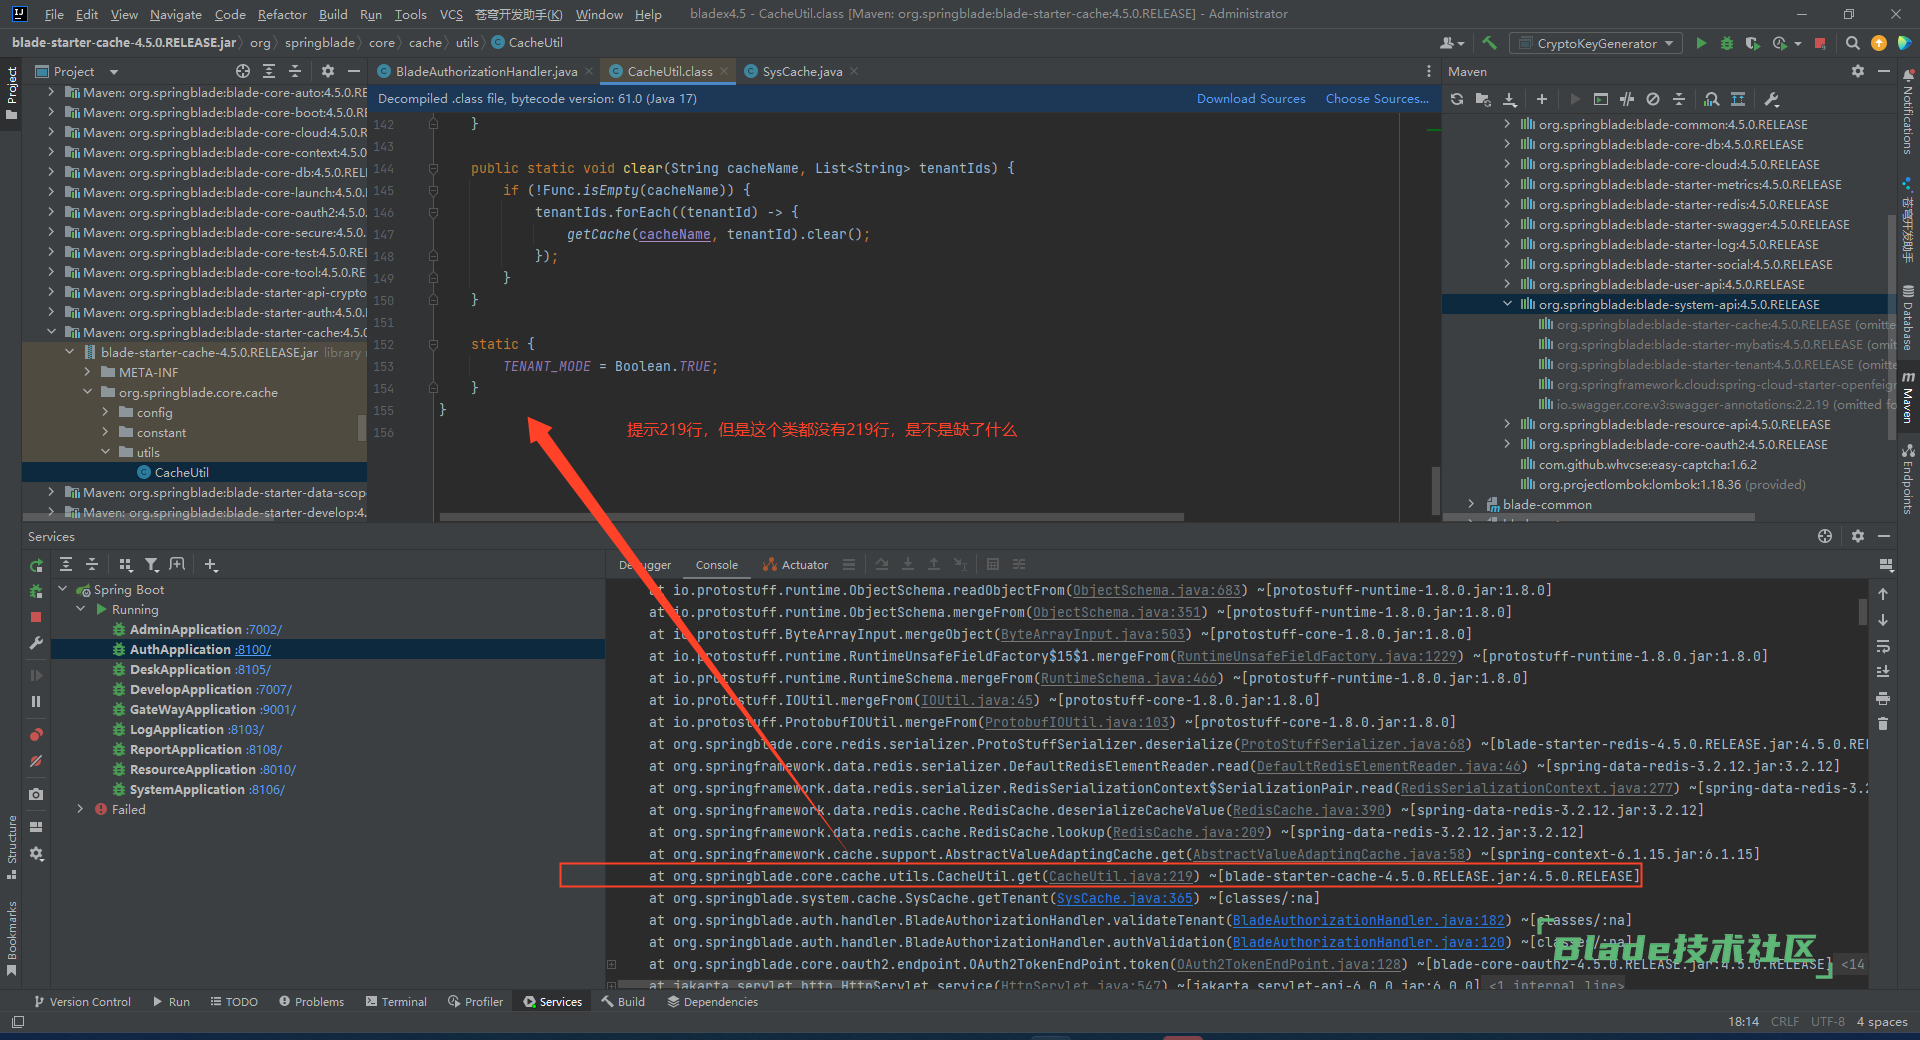Start debugging with the main toolbar bug icon
Screen dimensions: 1920x1040
point(1727,43)
